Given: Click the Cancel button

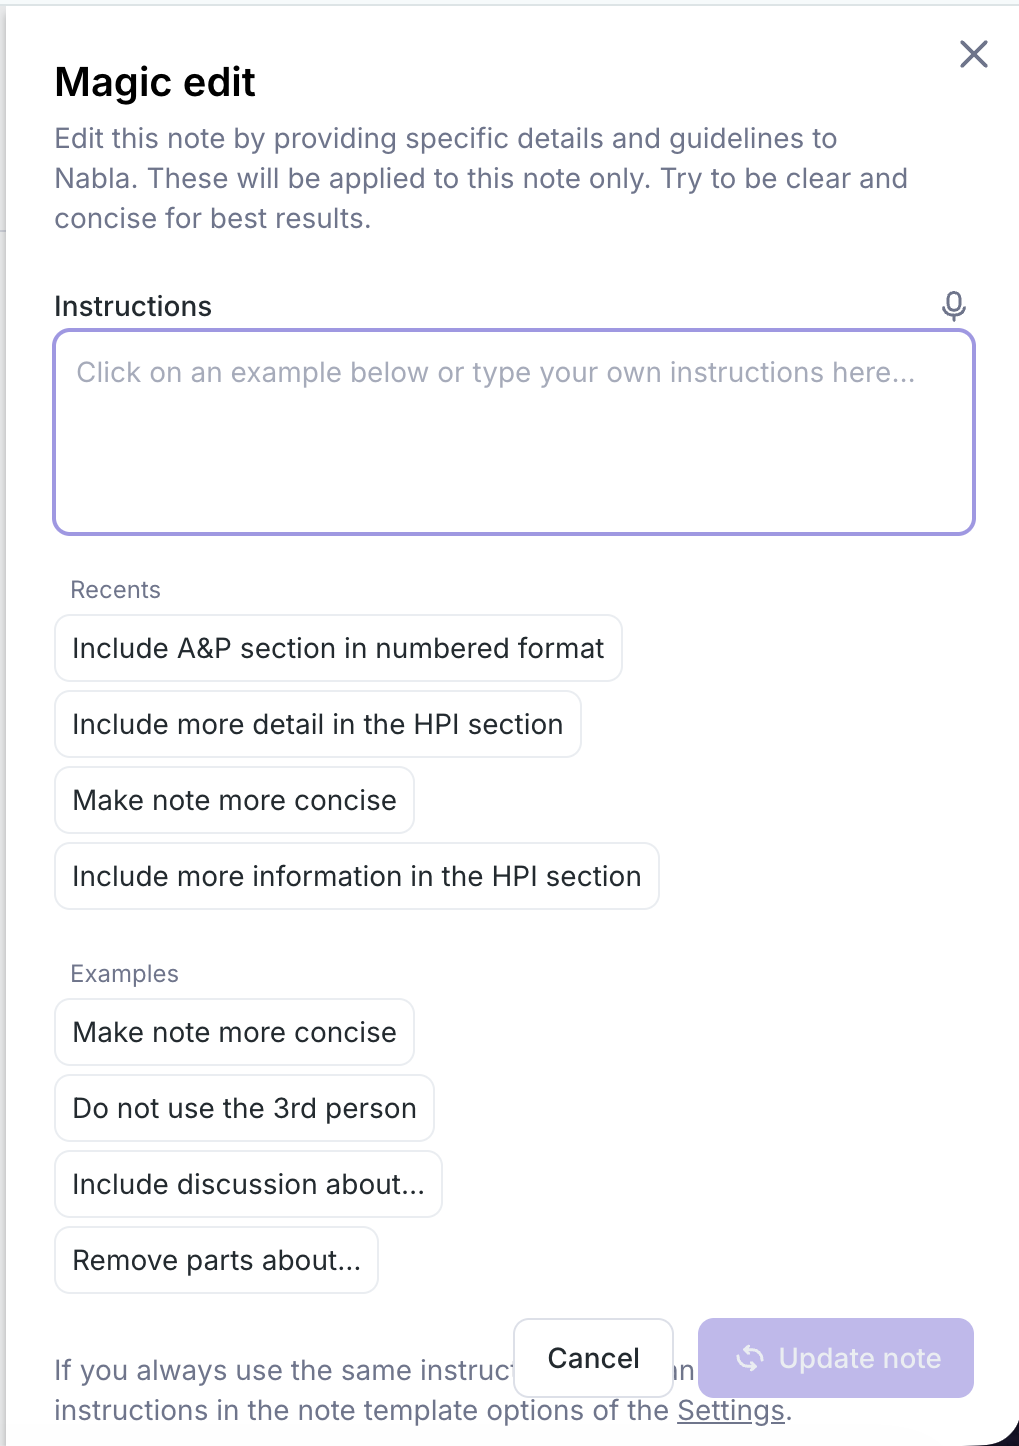Looking at the screenshot, I should pyautogui.click(x=593, y=1358).
